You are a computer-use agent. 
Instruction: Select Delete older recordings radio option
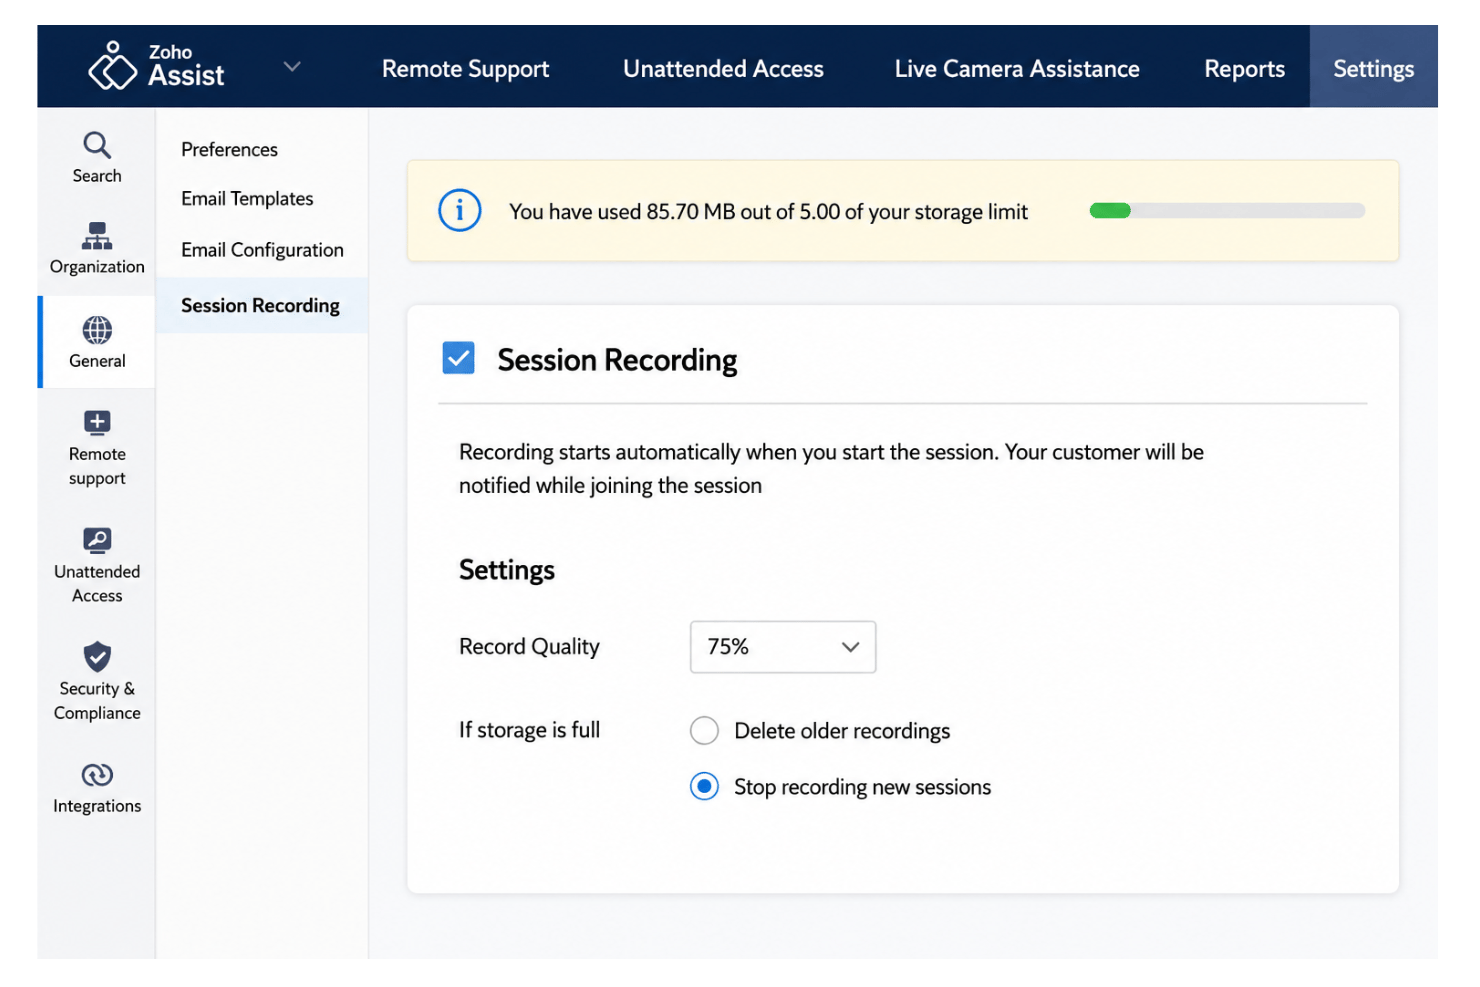704,731
